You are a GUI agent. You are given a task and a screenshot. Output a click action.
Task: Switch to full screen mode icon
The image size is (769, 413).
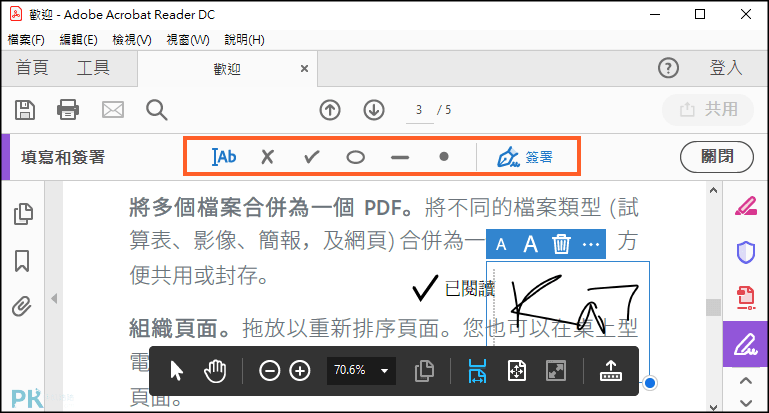click(x=556, y=371)
